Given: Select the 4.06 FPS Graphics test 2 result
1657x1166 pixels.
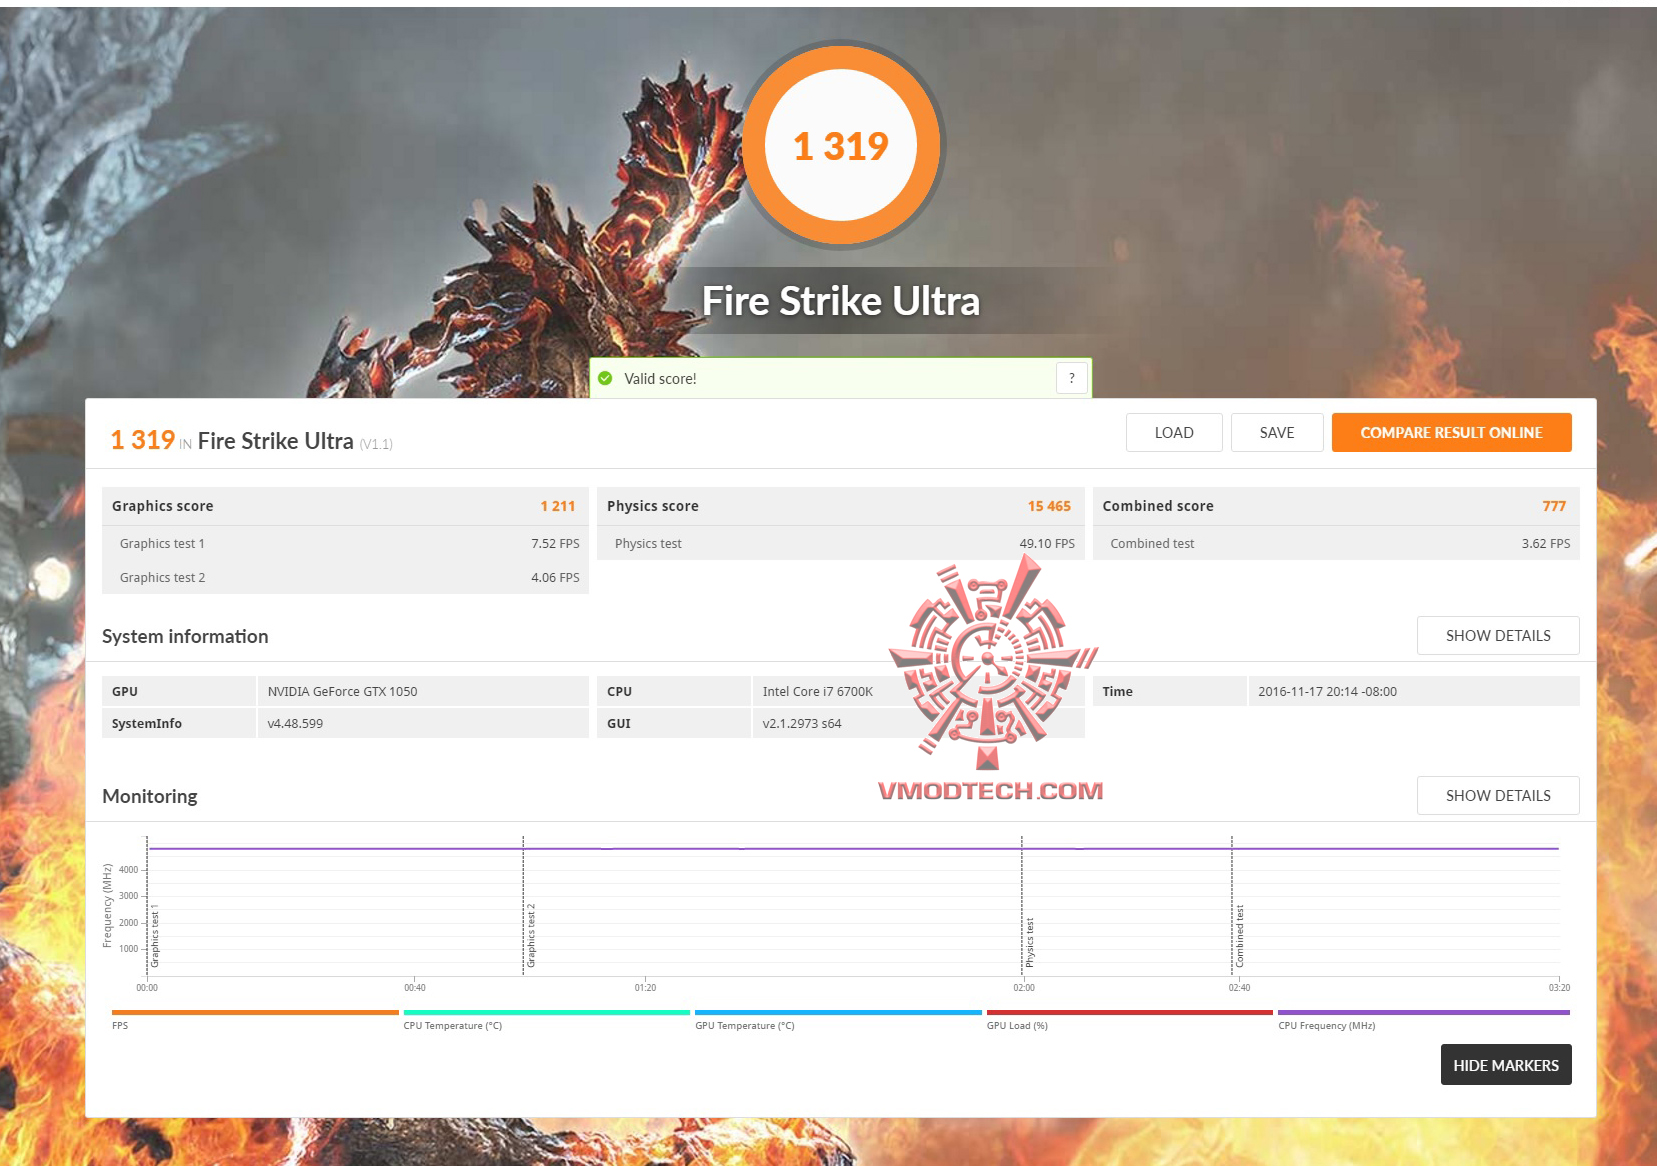Looking at the screenshot, I should point(555,578).
